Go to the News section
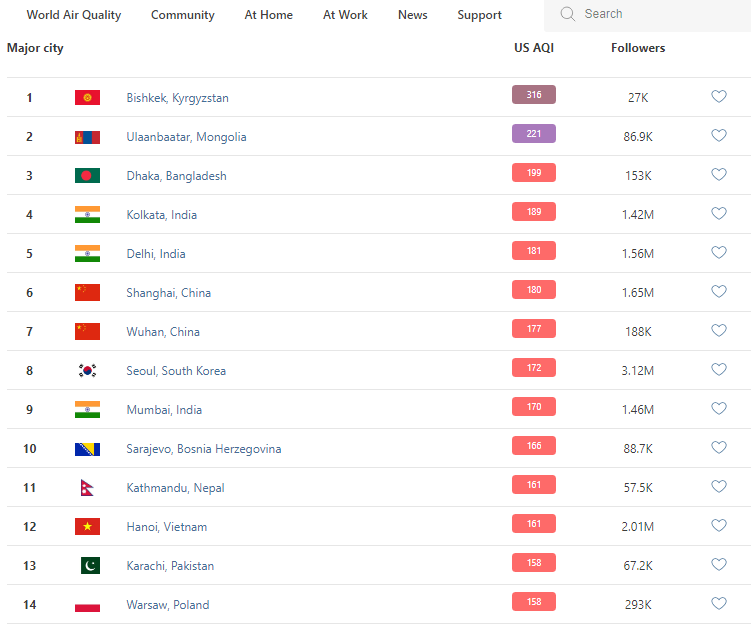 click(412, 15)
